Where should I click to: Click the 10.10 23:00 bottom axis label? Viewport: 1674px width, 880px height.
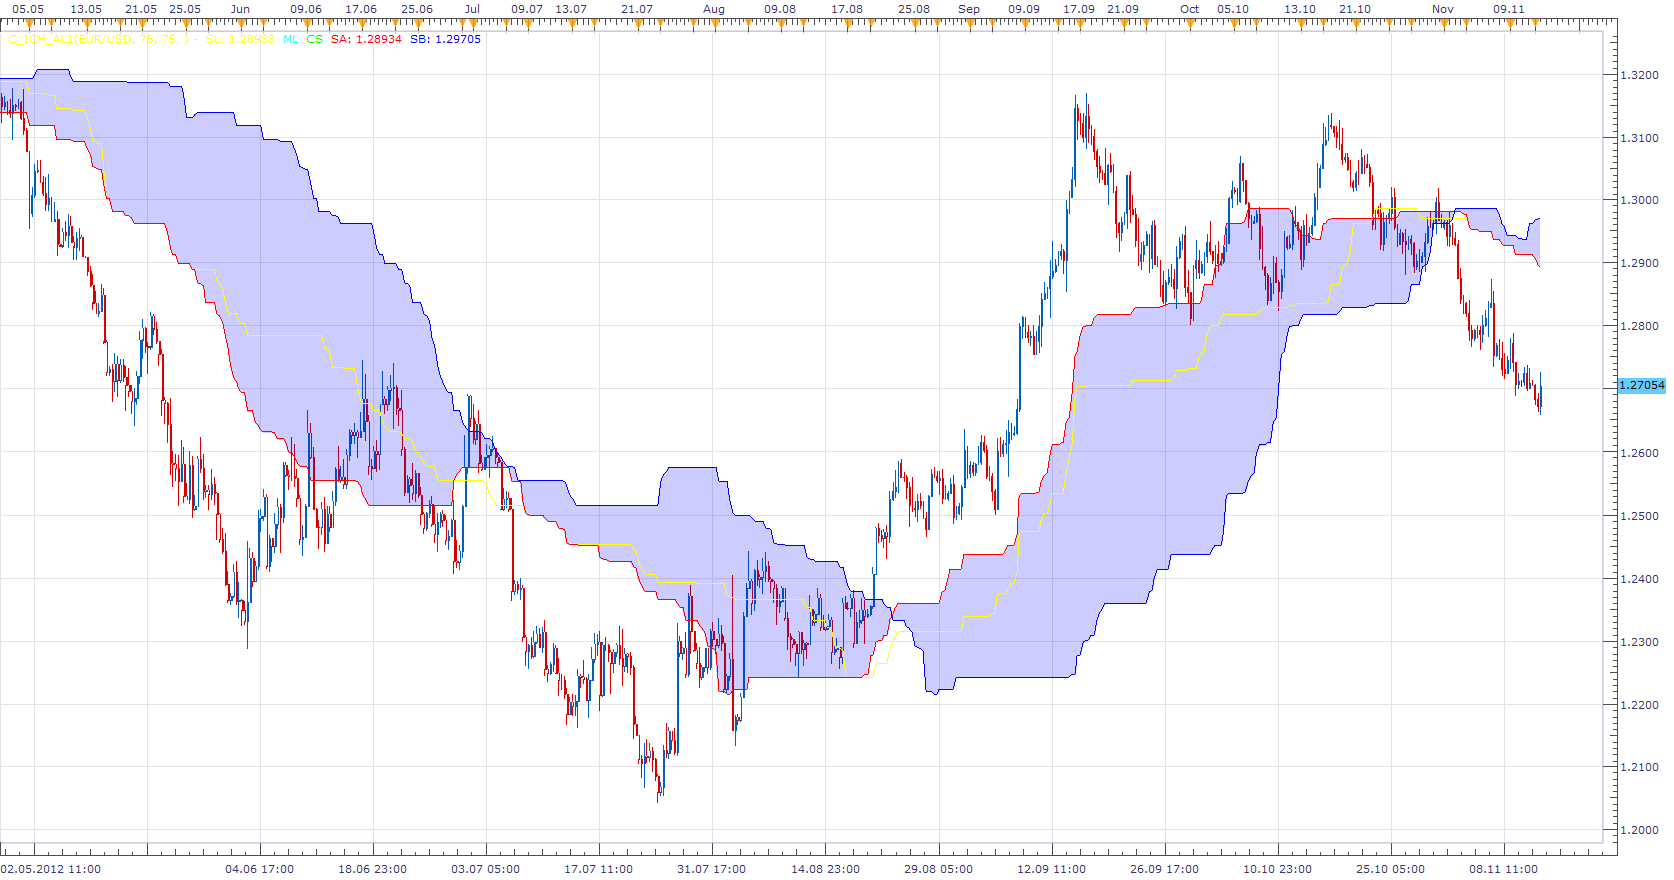tap(1278, 869)
